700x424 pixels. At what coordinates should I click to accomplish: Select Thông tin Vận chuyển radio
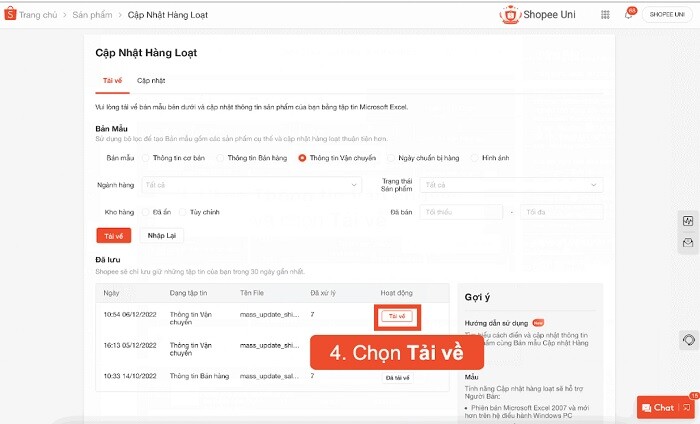point(302,158)
